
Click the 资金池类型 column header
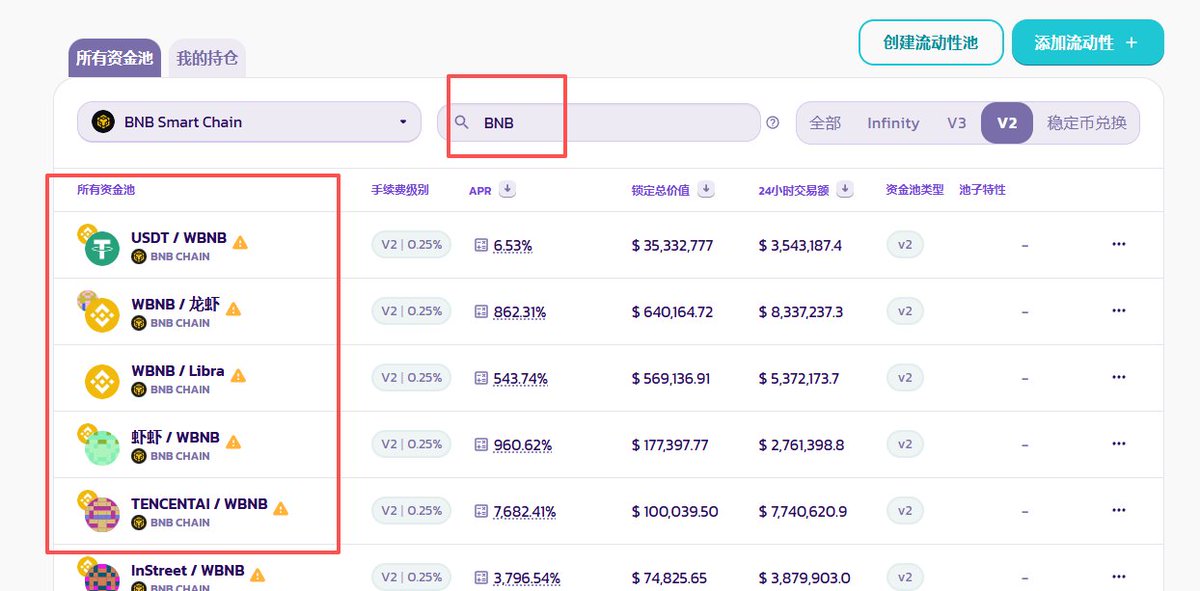pyautogui.click(x=915, y=189)
